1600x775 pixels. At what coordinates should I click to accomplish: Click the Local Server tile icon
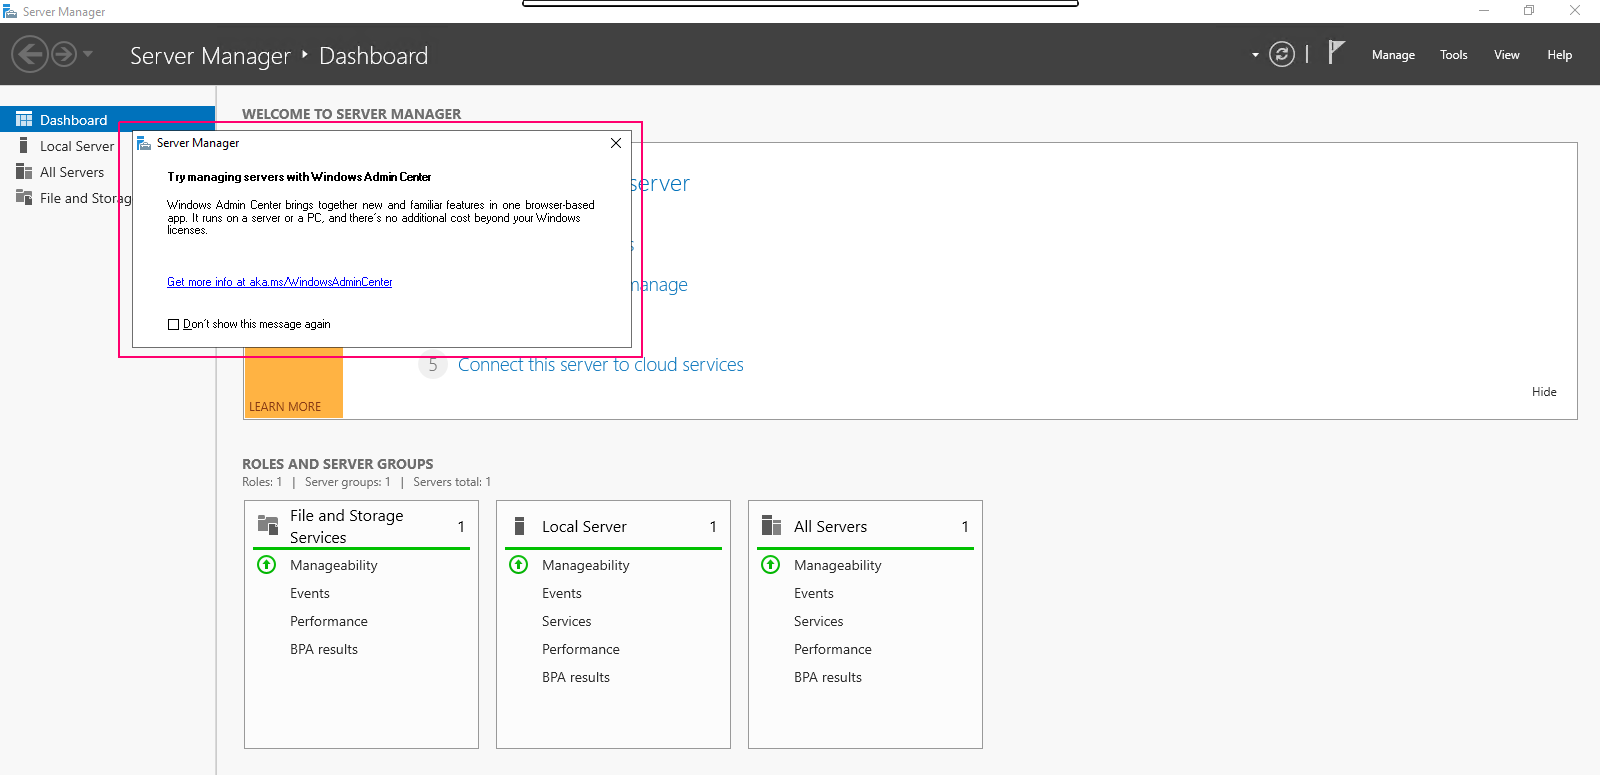(x=519, y=526)
